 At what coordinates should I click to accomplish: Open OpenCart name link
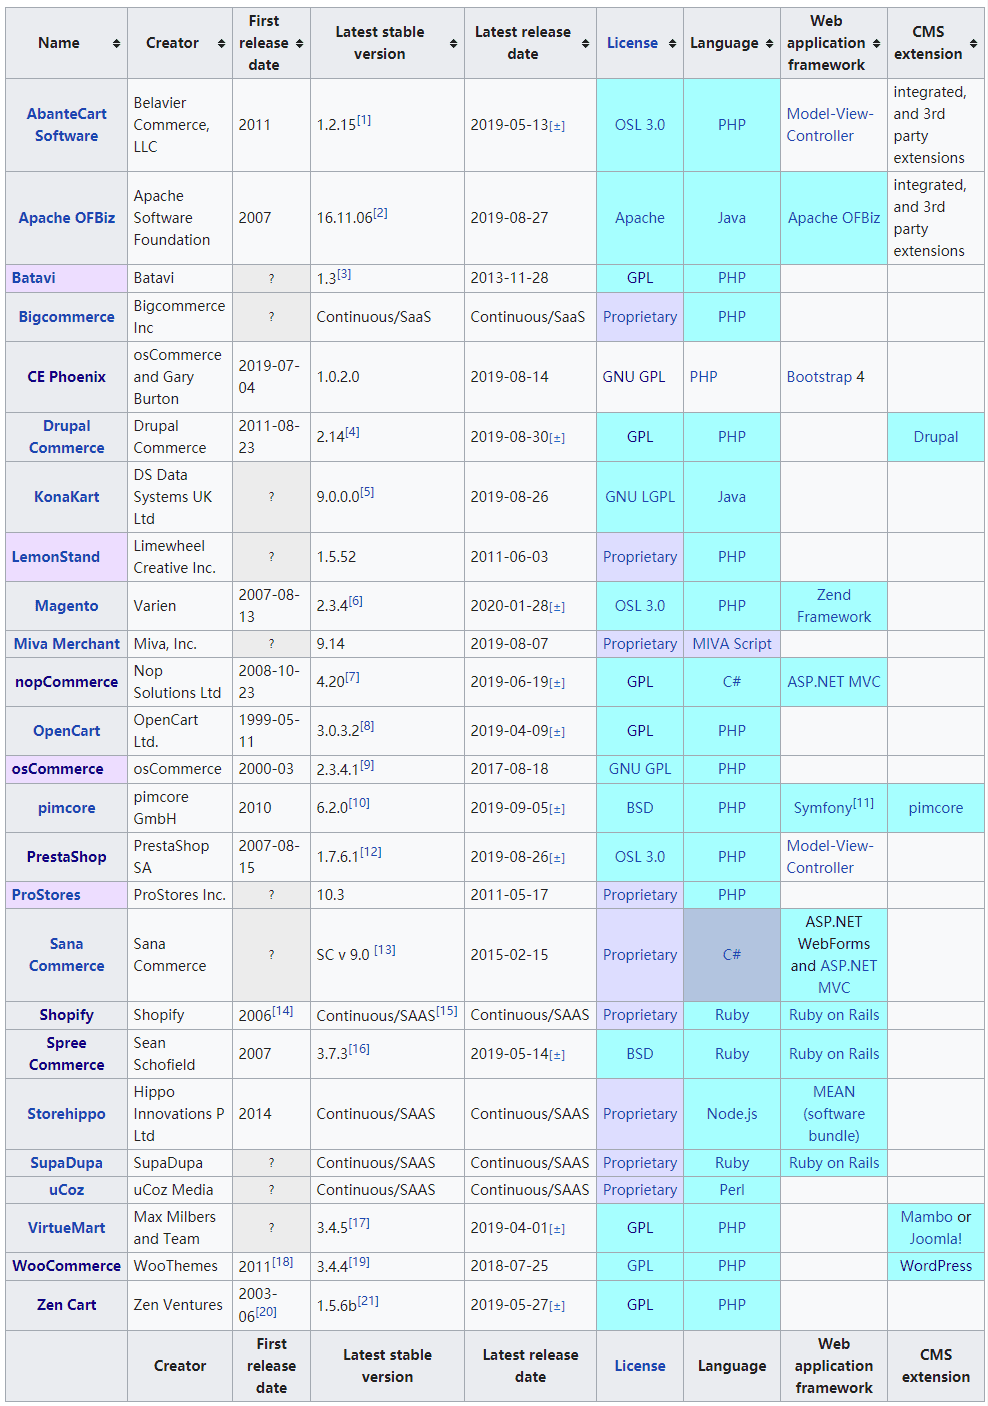[67, 731]
